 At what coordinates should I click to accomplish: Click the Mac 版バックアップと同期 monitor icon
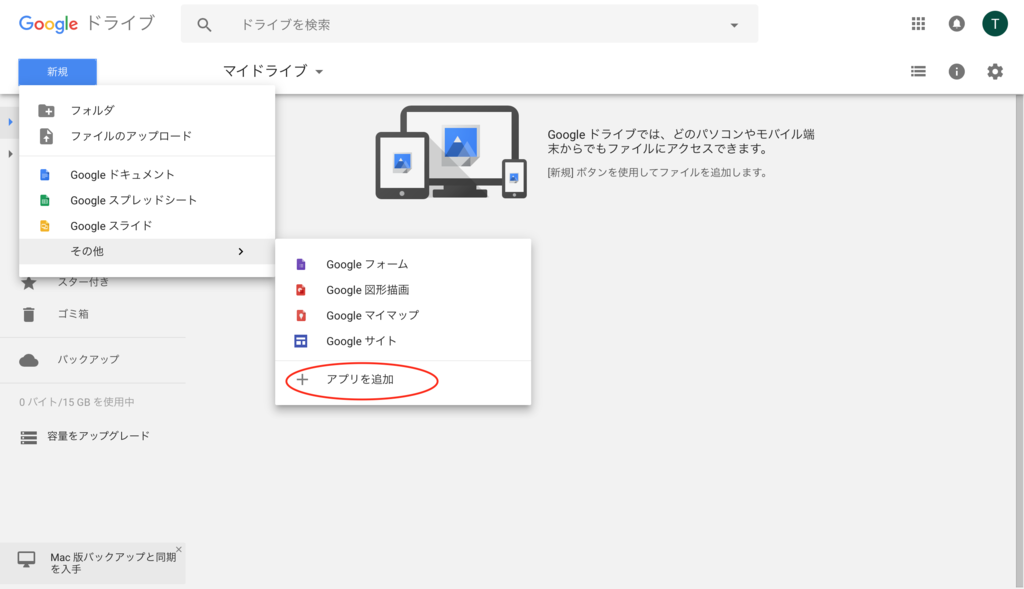click(x=28, y=557)
